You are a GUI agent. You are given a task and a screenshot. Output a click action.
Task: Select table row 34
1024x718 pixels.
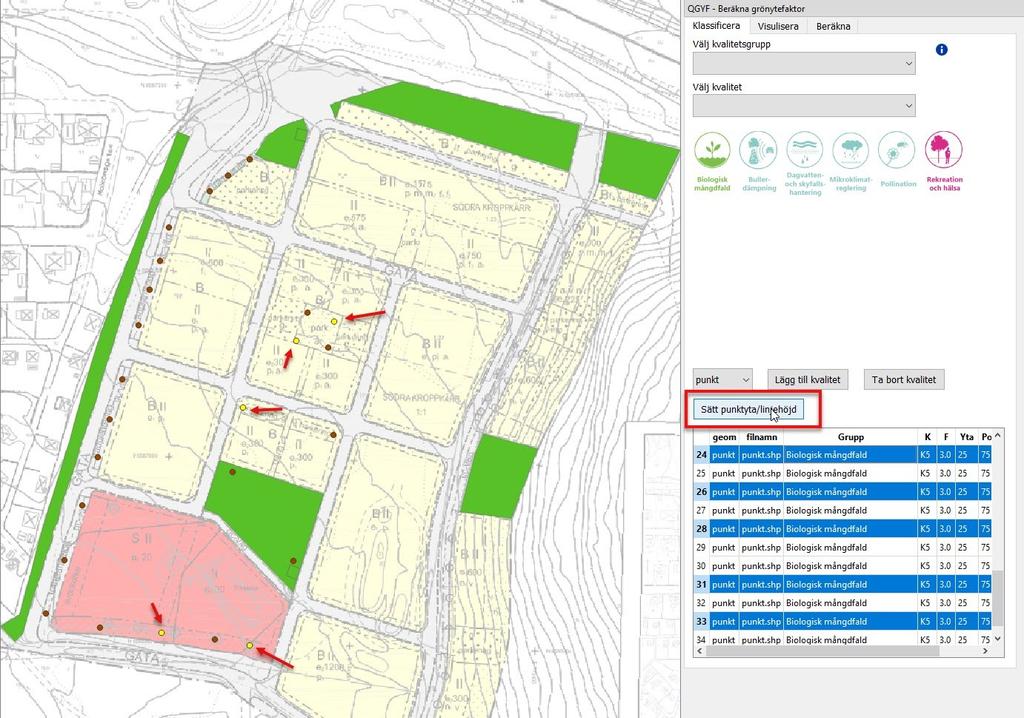(842, 640)
